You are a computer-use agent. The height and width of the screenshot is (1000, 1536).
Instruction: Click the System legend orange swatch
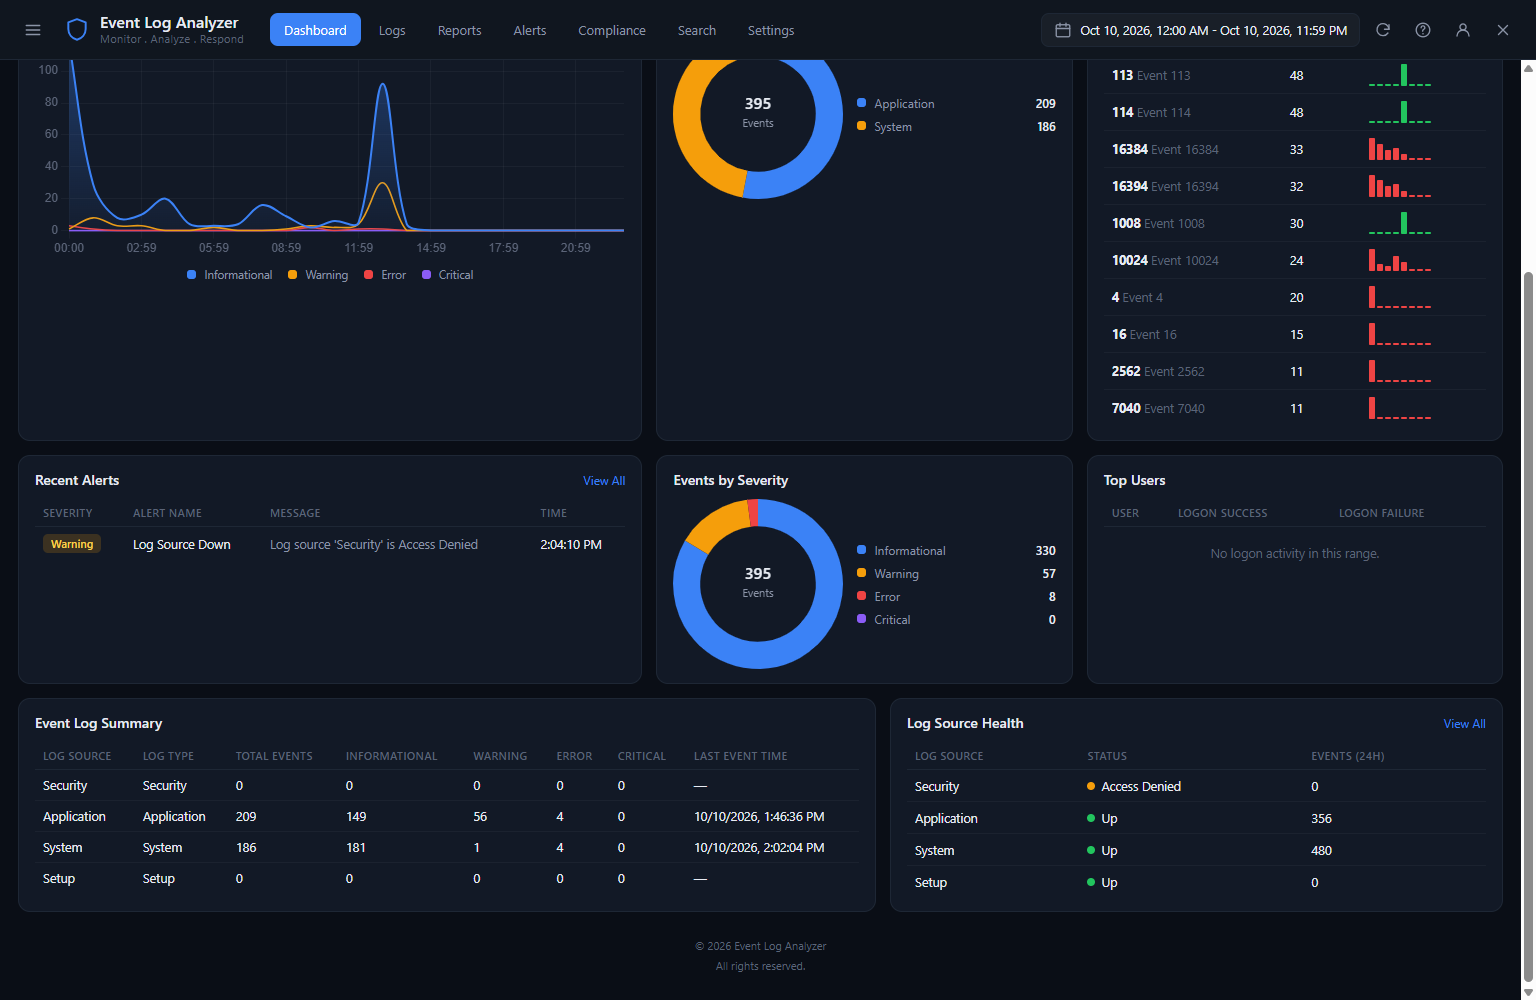coord(862,126)
